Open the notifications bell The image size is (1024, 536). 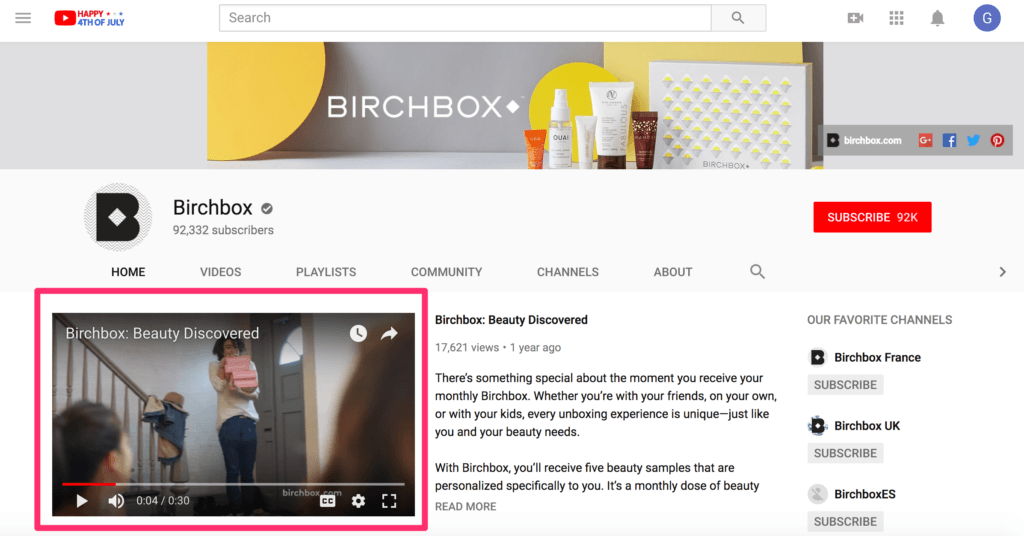(x=937, y=18)
